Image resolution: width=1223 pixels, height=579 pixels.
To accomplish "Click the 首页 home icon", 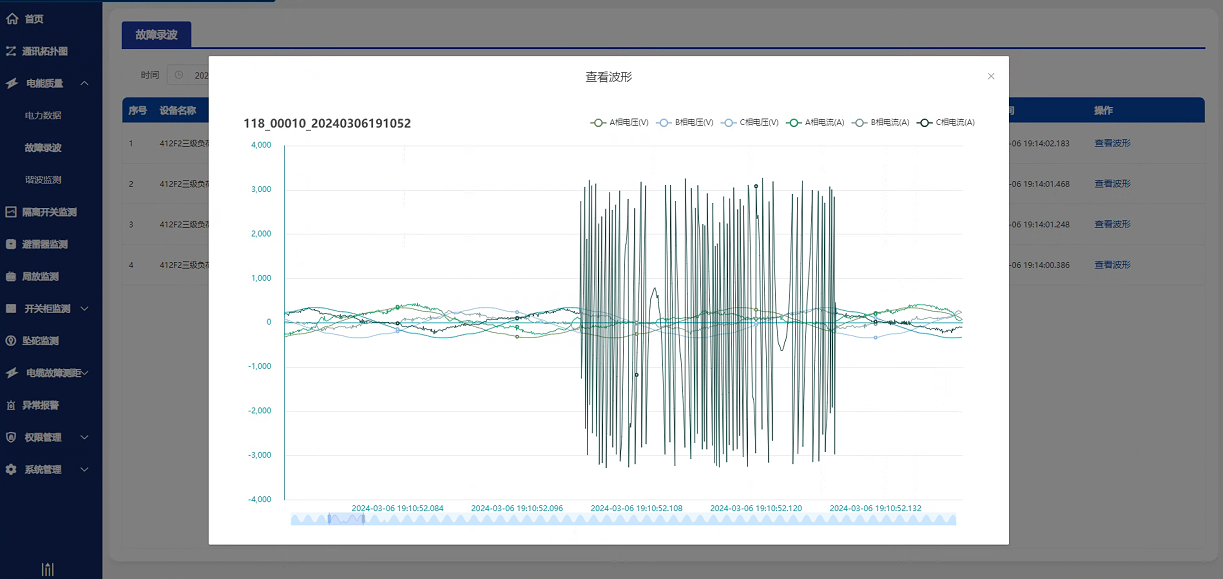I will click(12, 19).
